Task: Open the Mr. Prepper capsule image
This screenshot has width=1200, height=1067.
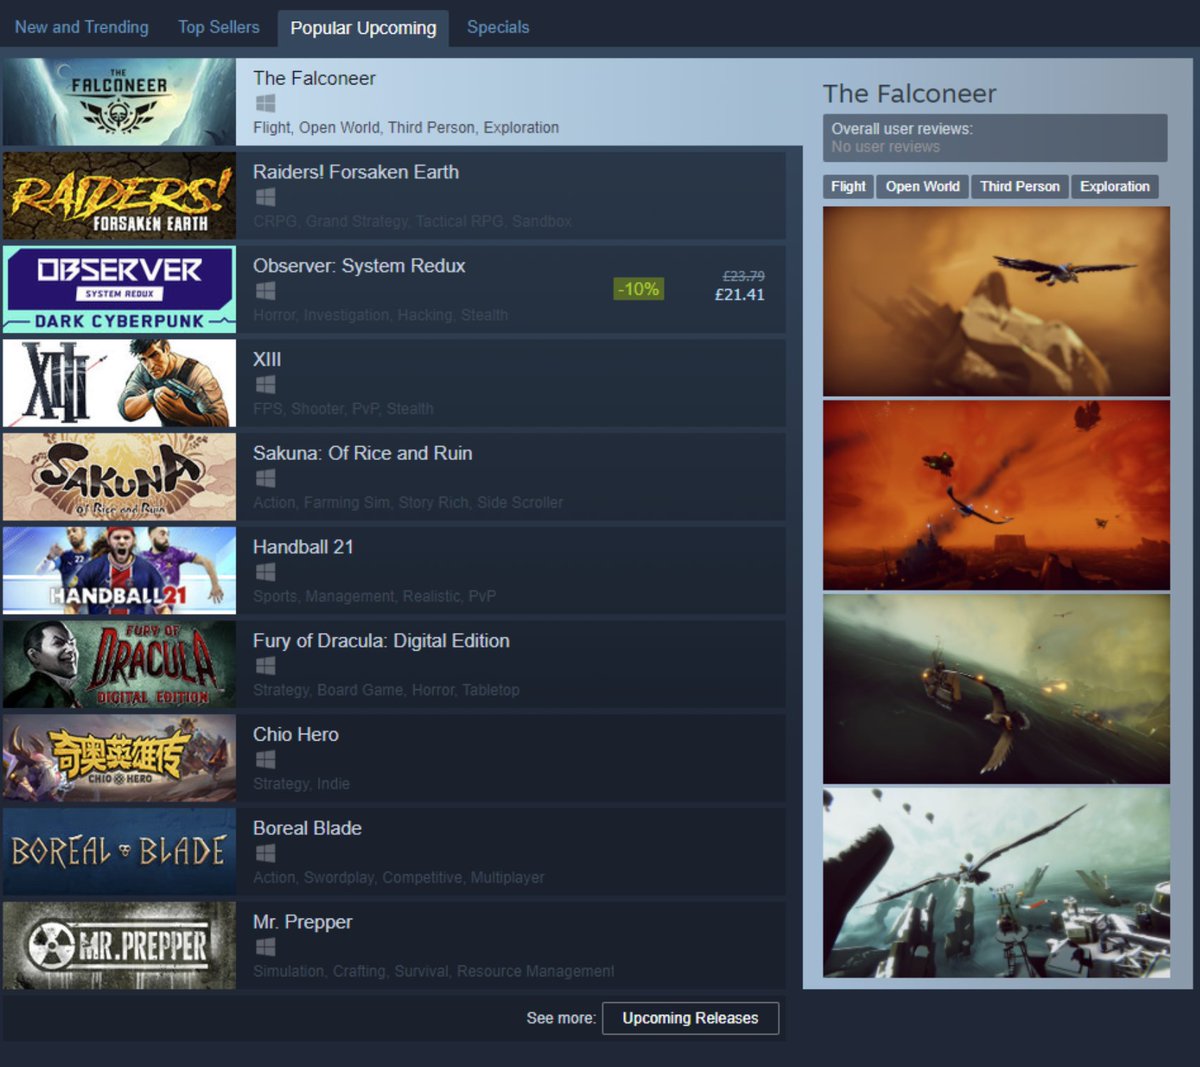Action: [x=119, y=946]
